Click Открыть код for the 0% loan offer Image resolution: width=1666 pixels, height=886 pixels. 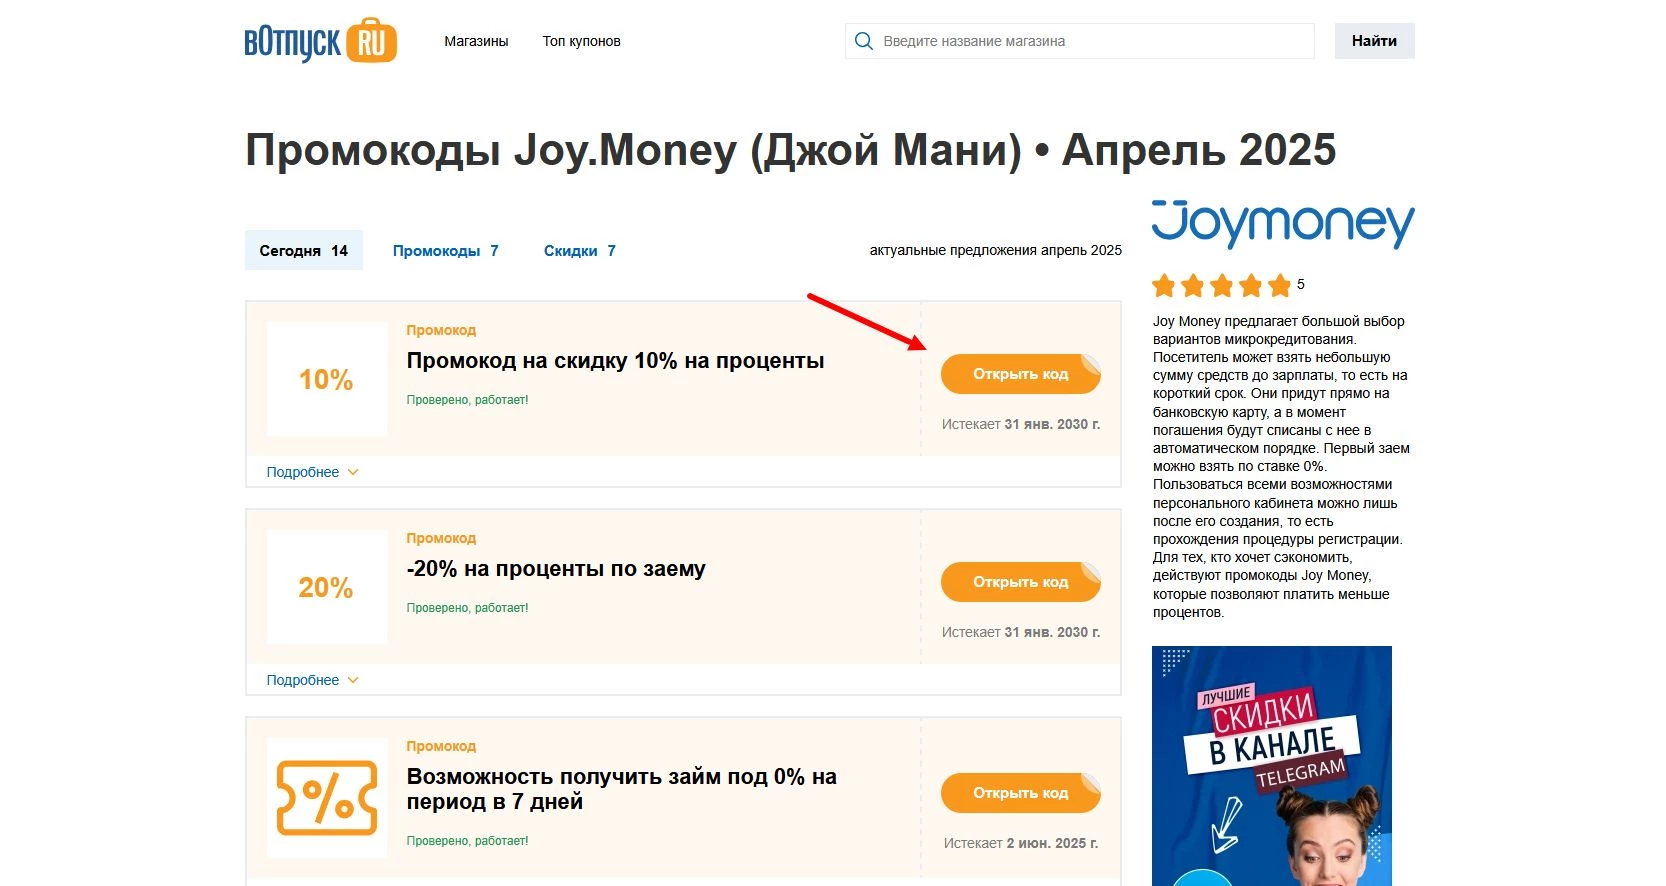pyautogui.click(x=1019, y=792)
